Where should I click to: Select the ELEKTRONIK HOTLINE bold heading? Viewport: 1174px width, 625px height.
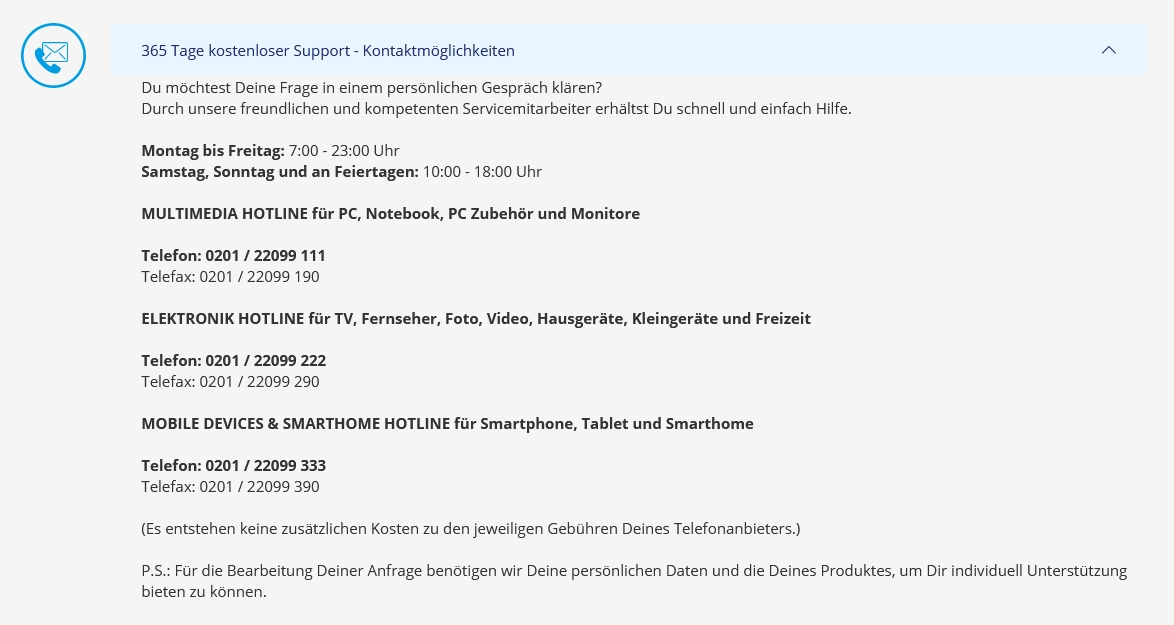pos(476,318)
